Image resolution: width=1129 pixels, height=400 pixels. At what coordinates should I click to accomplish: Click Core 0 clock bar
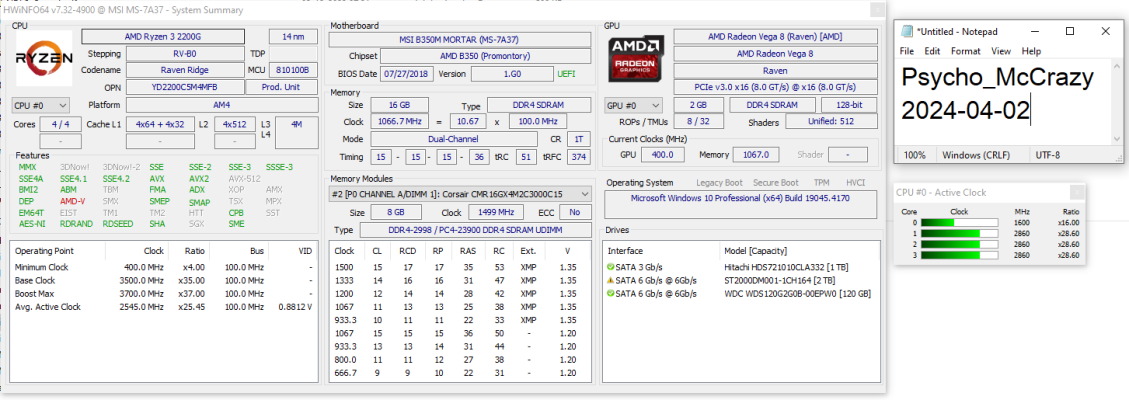coord(960,223)
